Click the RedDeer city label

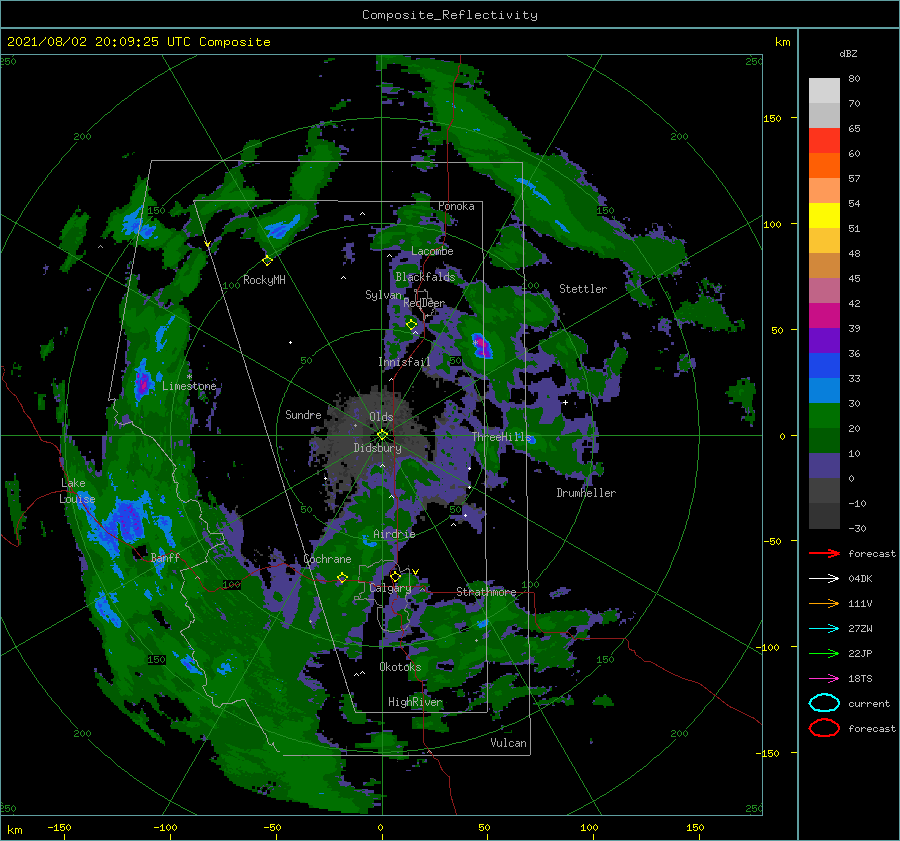[x=424, y=303]
